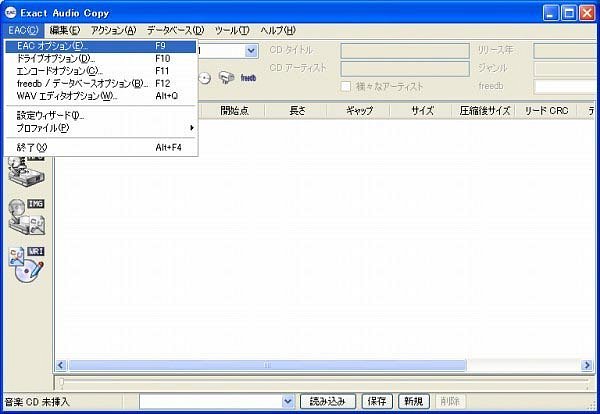The width and height of the screenshot is (600, 414).
Task: Focus the CD タイトル input field
Action: point(405,51)
